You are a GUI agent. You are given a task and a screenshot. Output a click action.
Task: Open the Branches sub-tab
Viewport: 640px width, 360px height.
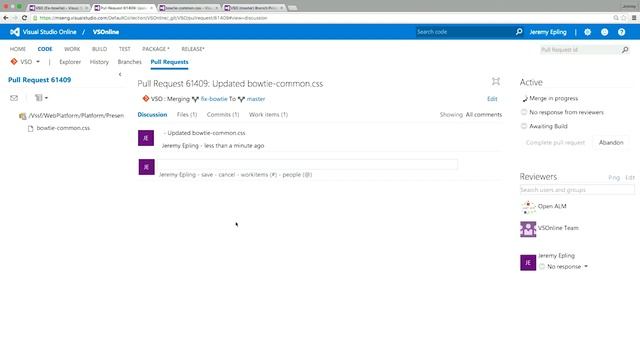tap(129, 62)
